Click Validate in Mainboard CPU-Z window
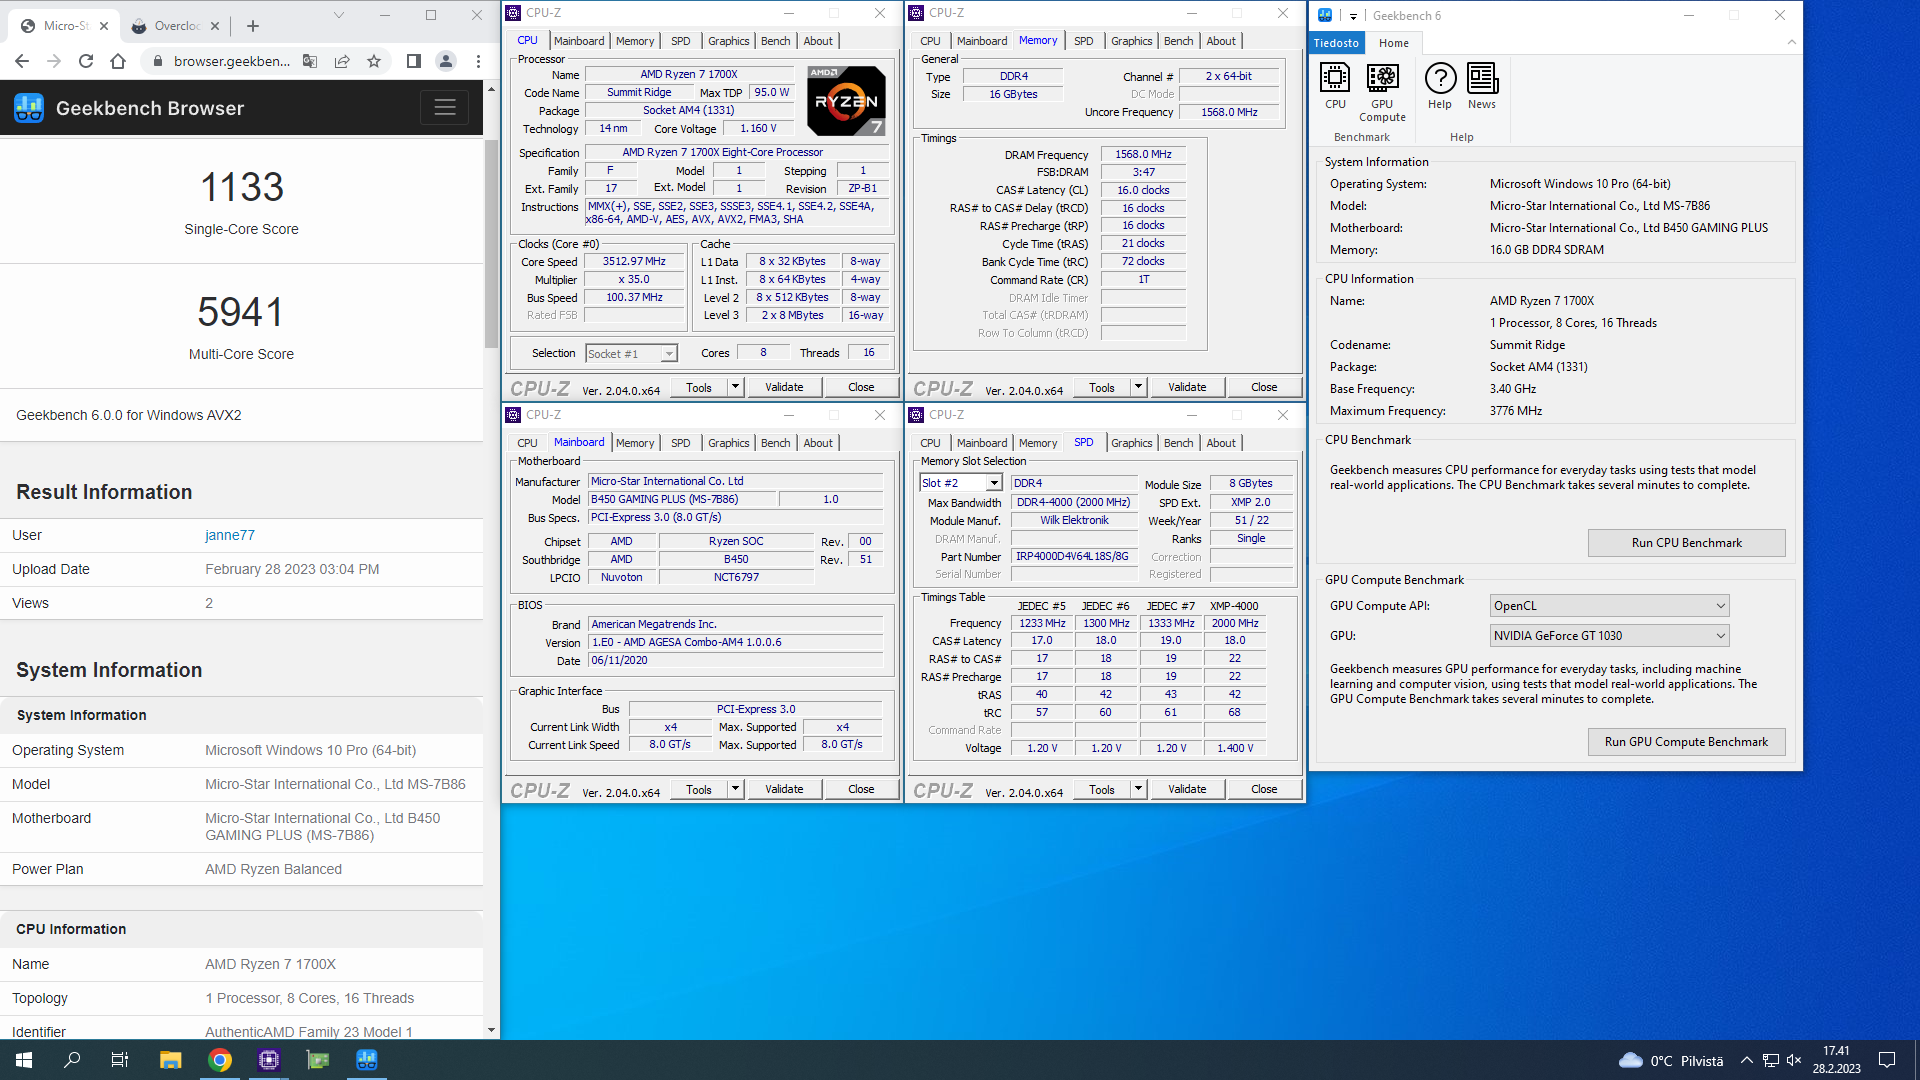1920x1080 pixels. [784, 789]
